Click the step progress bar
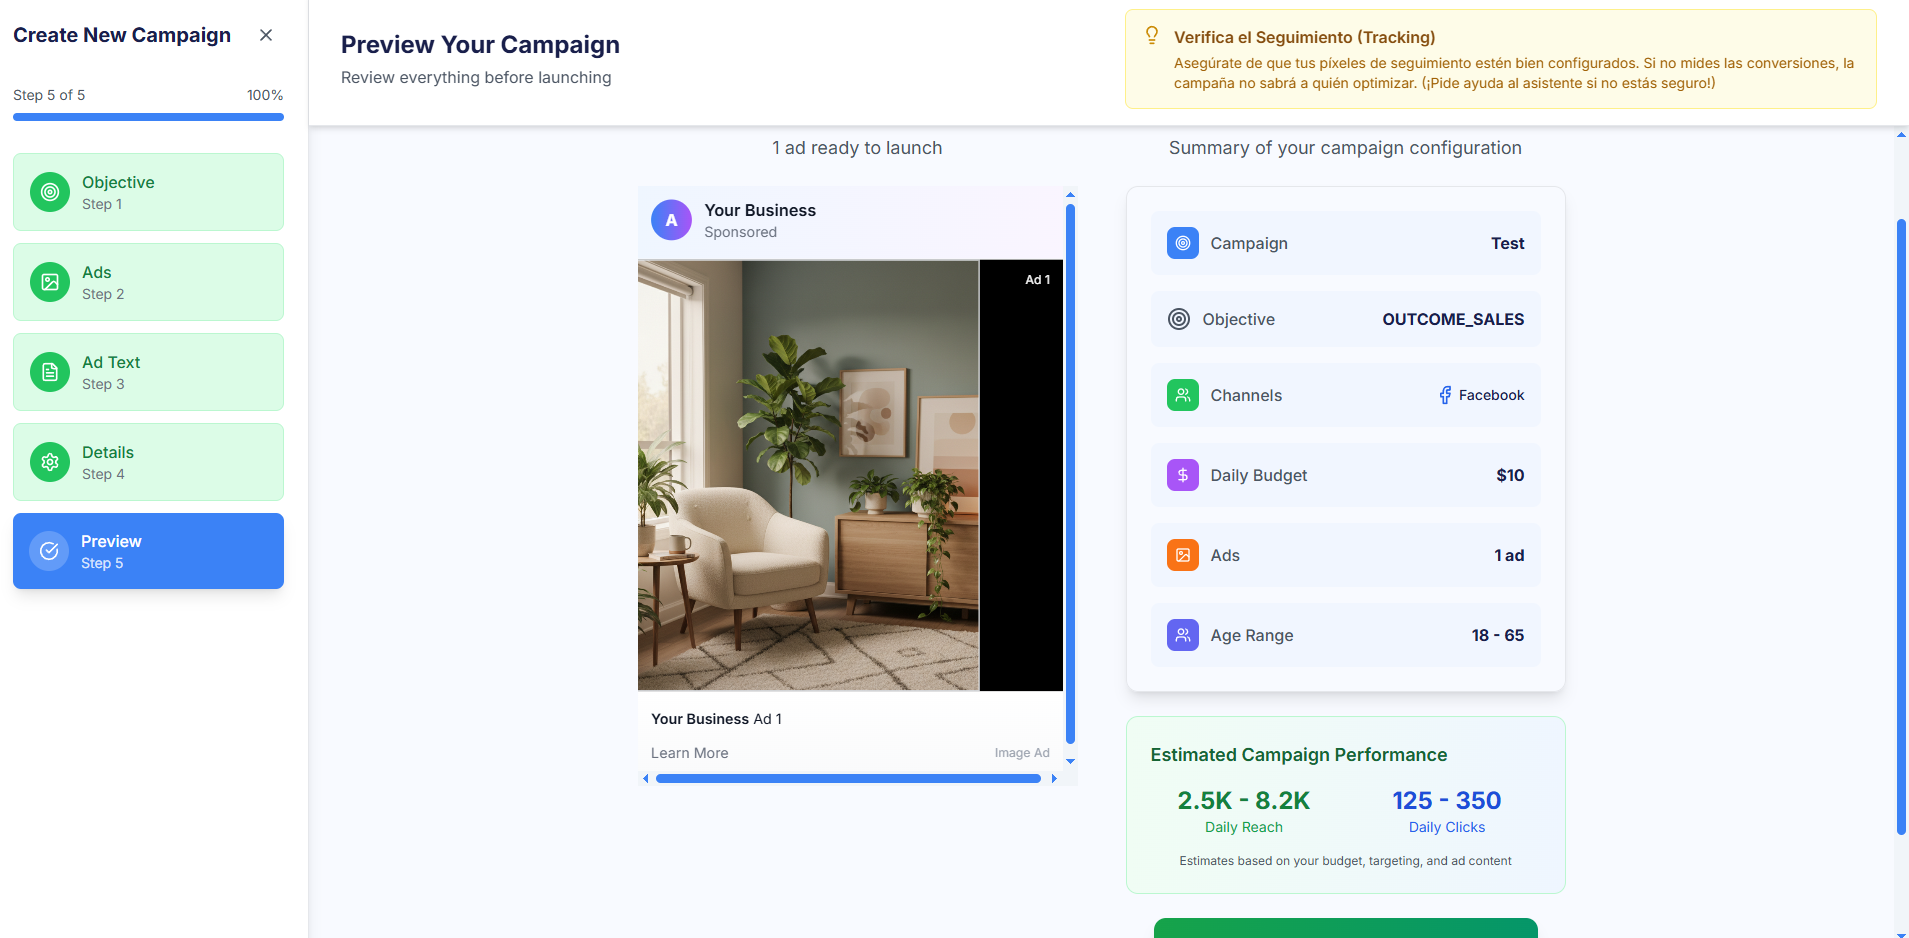Image resolution: width=1909 pixels, height=938 pixels. pos(148,117)
